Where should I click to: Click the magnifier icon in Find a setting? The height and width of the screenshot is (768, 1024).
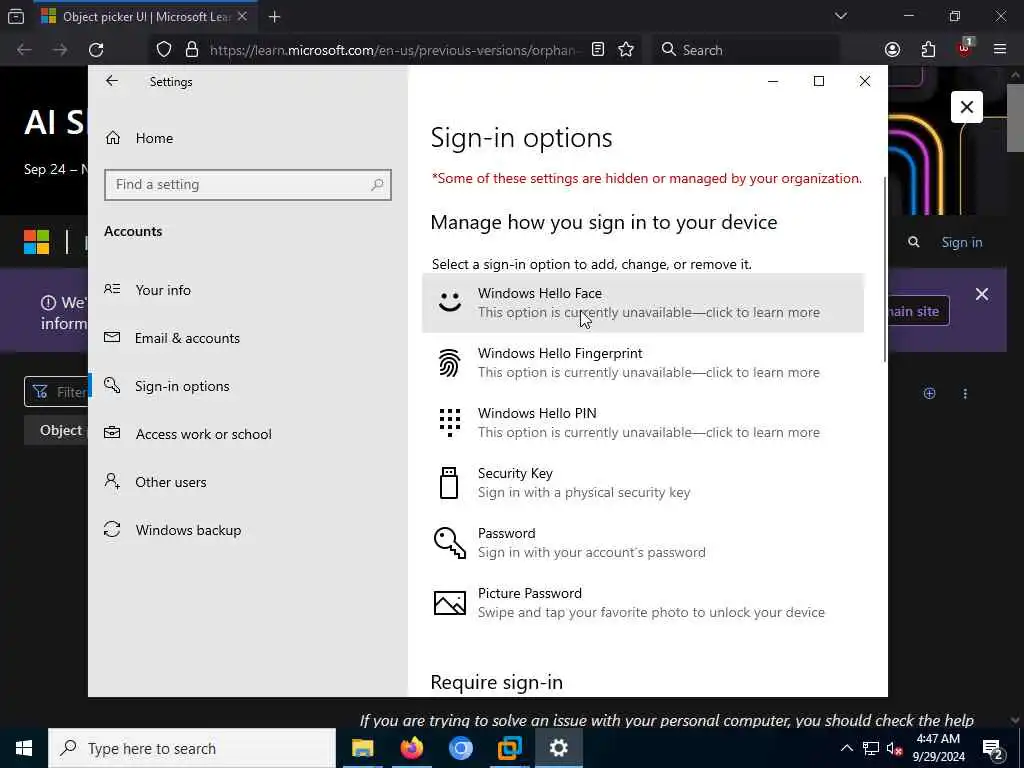tap(377, 185)
